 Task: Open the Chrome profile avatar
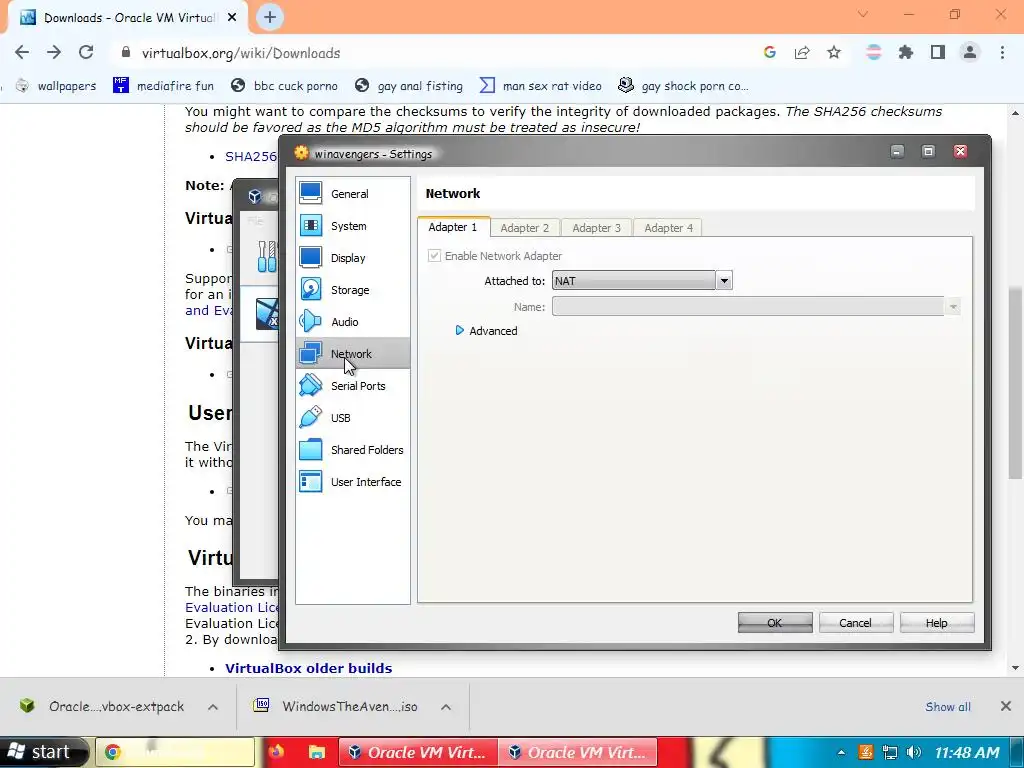point(969,52)
